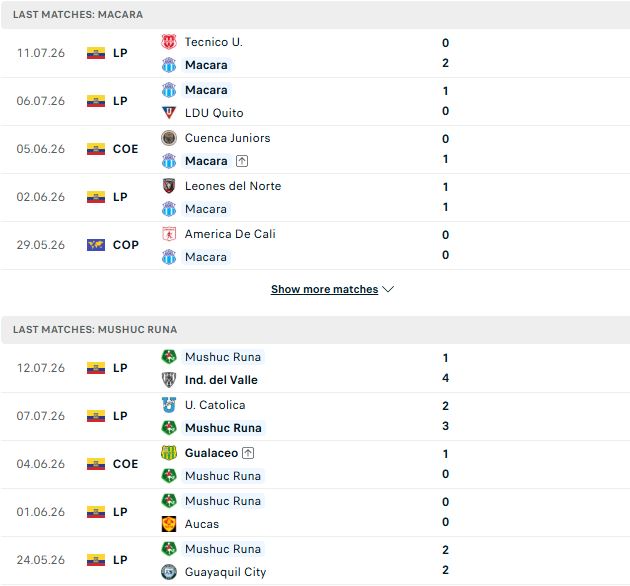Click the Leones del Norte crest
Screen dimensions: 630x586
point(169,186)
